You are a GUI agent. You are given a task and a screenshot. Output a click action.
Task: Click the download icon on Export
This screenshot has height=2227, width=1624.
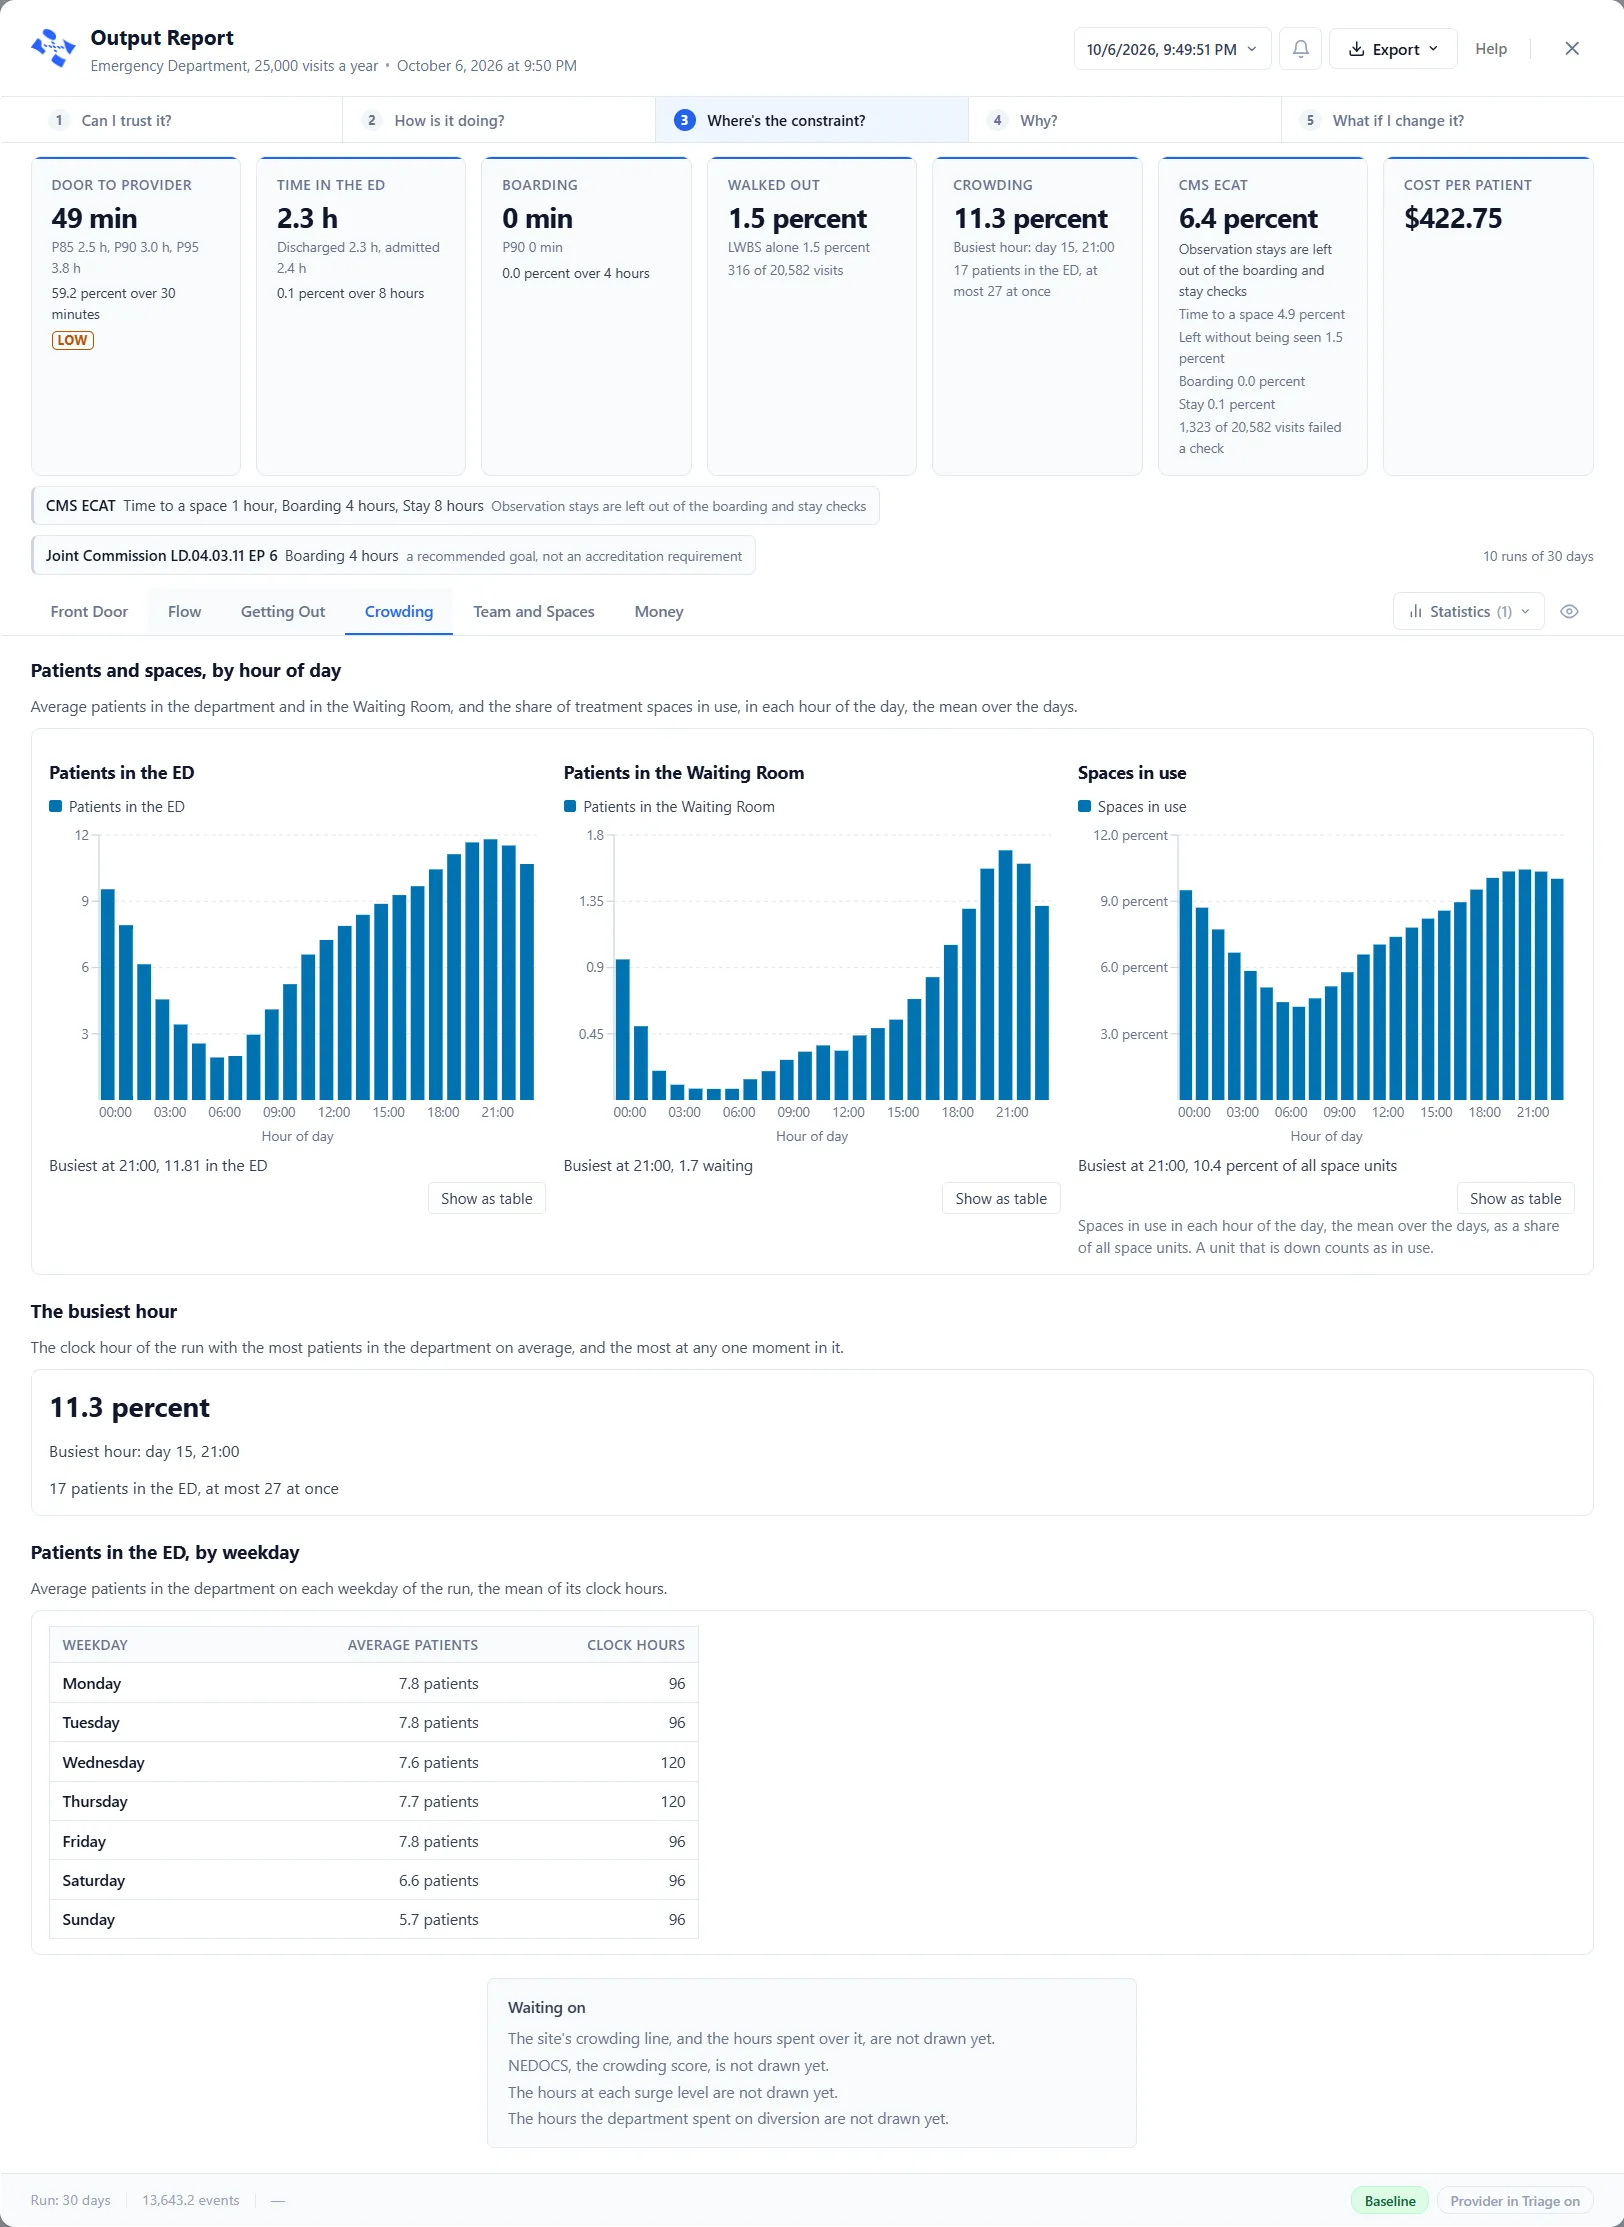[x=1356, y=49]
